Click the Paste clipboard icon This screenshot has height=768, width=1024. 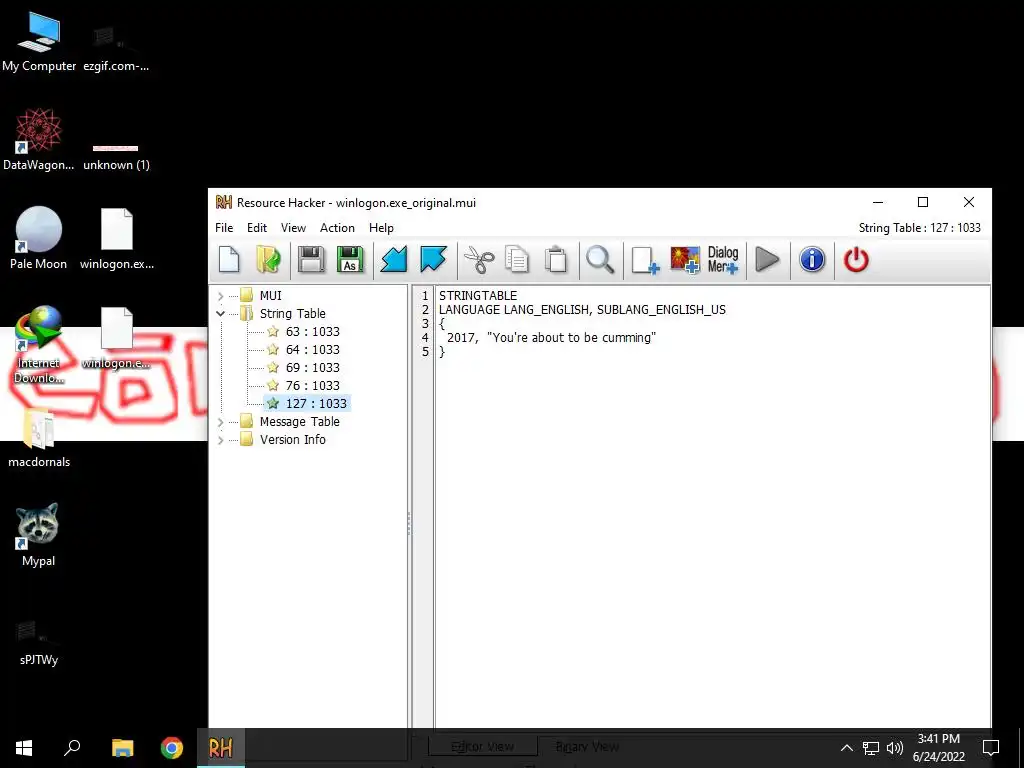[x=556, y=259]
